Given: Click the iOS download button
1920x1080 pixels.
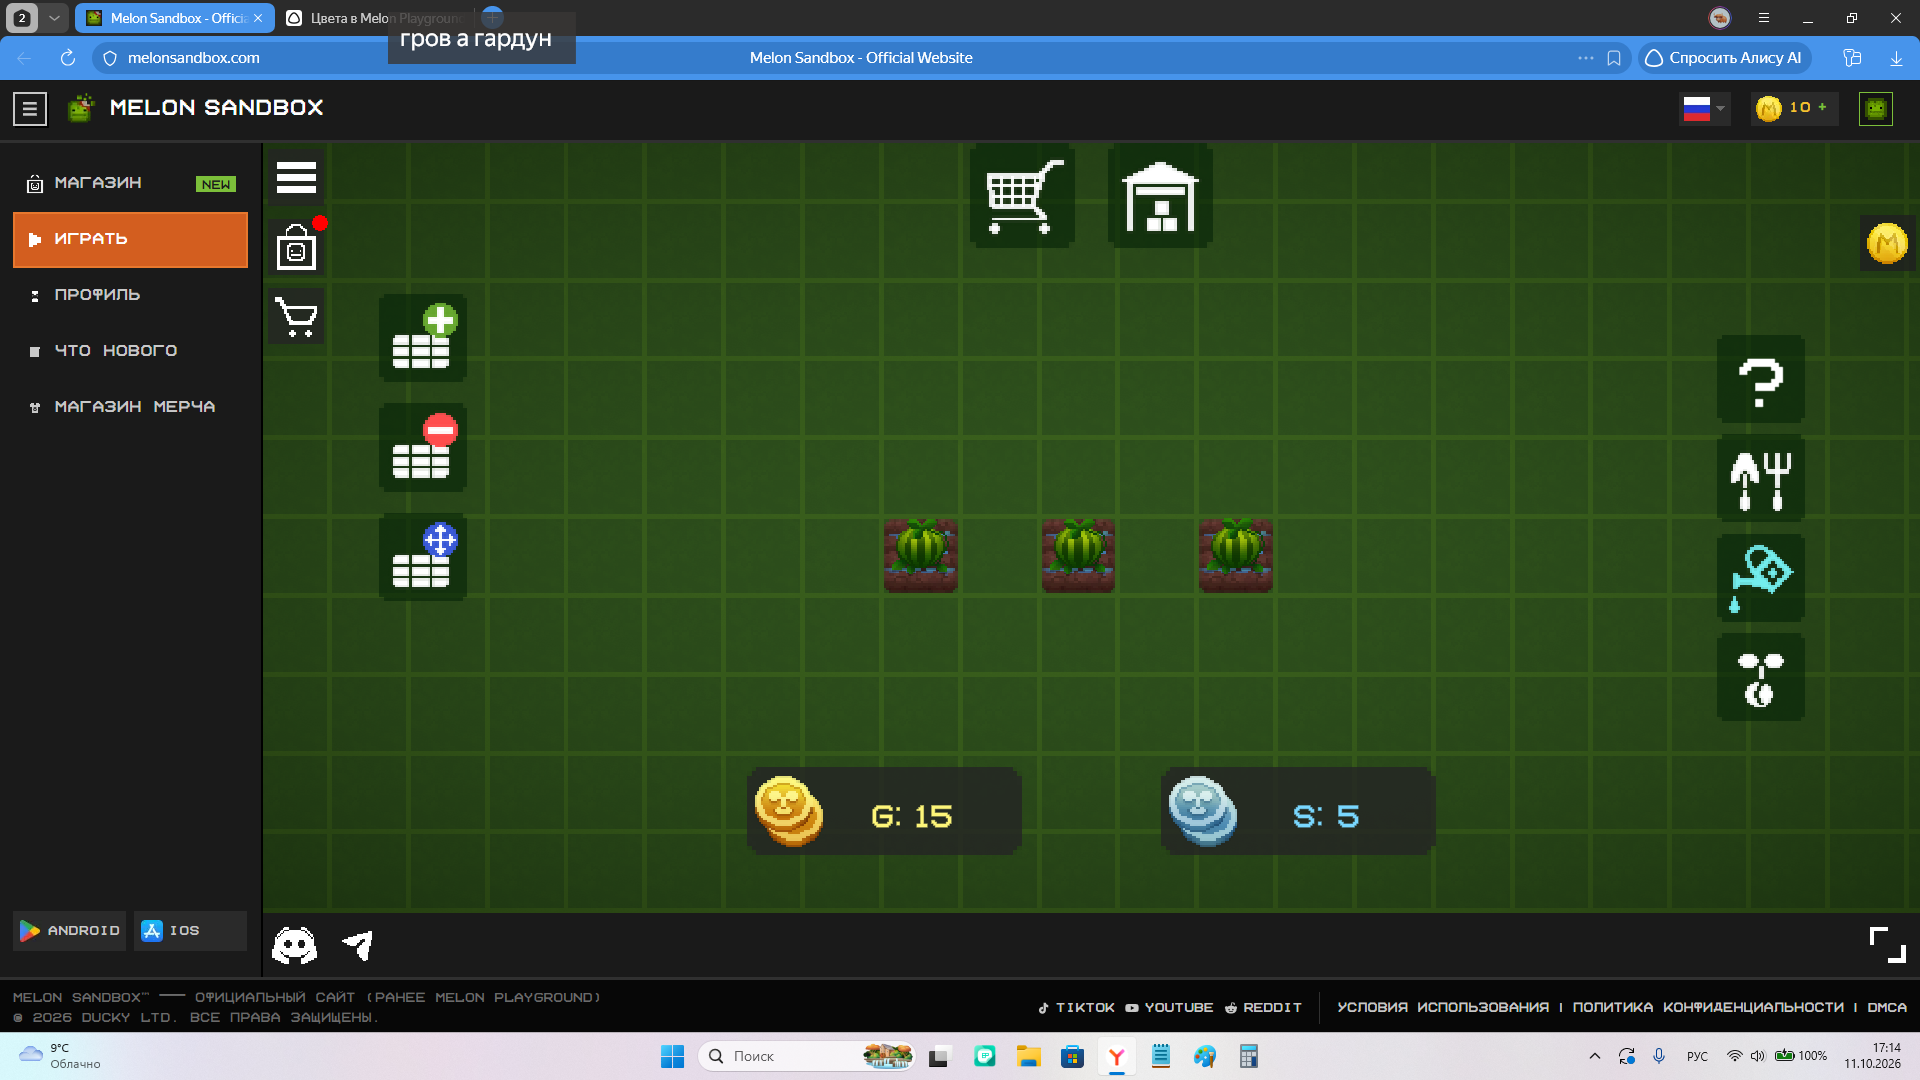Looking at the screenshot, I should click(x=190, y=931).
